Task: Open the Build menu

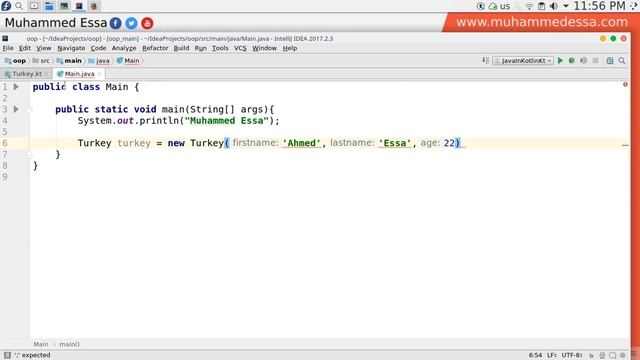Action: pos(181,48)
